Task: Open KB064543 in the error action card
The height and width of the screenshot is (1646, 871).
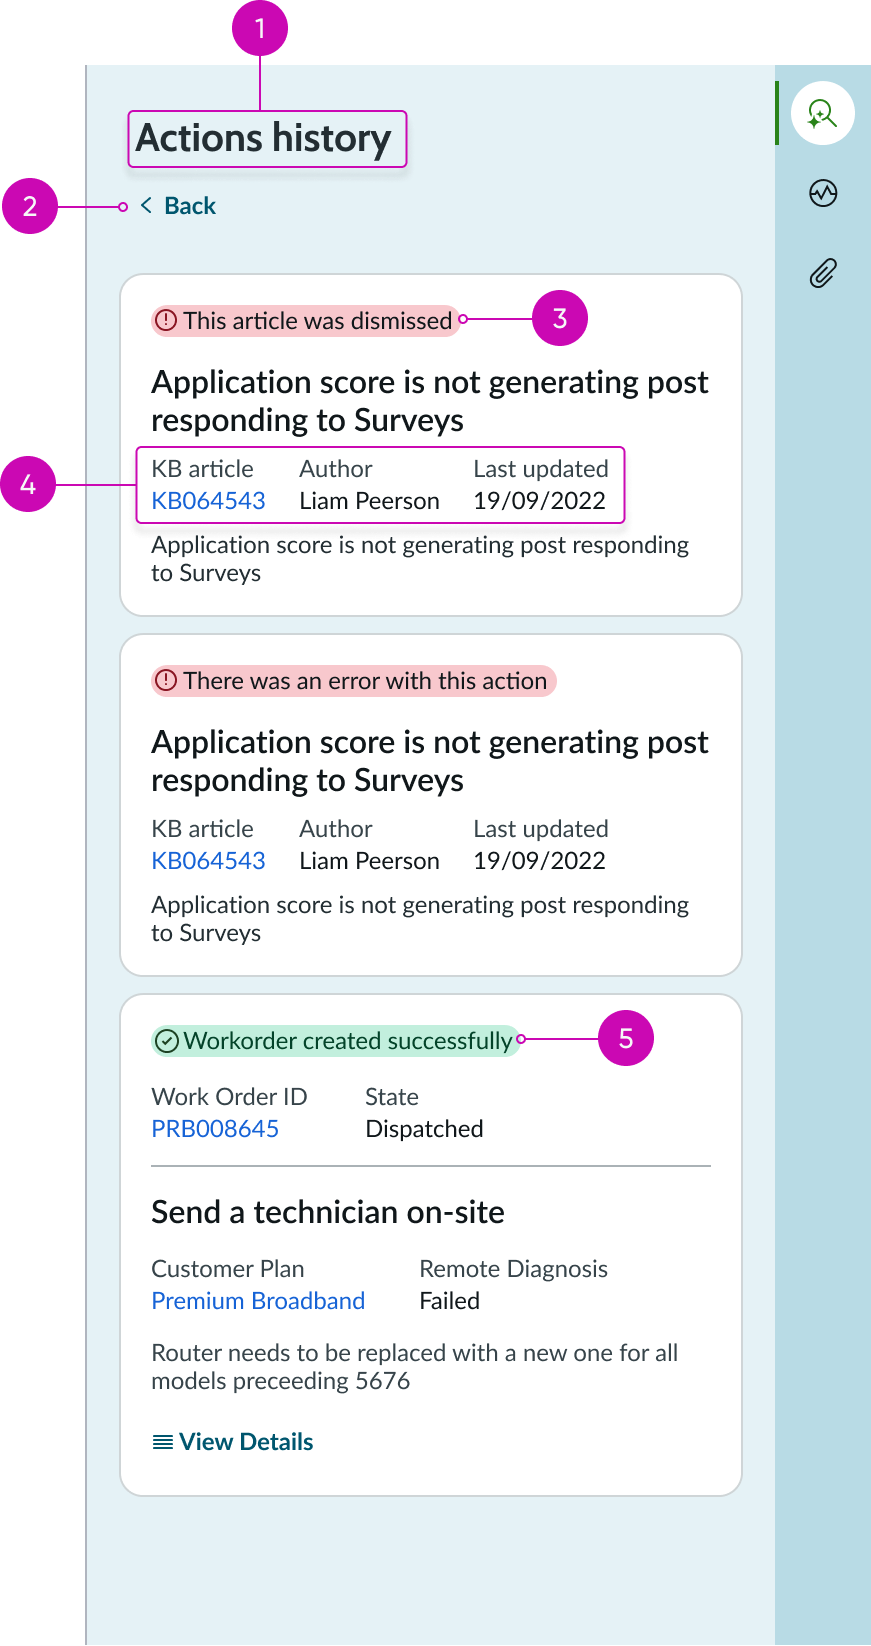Action: point(208,860)
